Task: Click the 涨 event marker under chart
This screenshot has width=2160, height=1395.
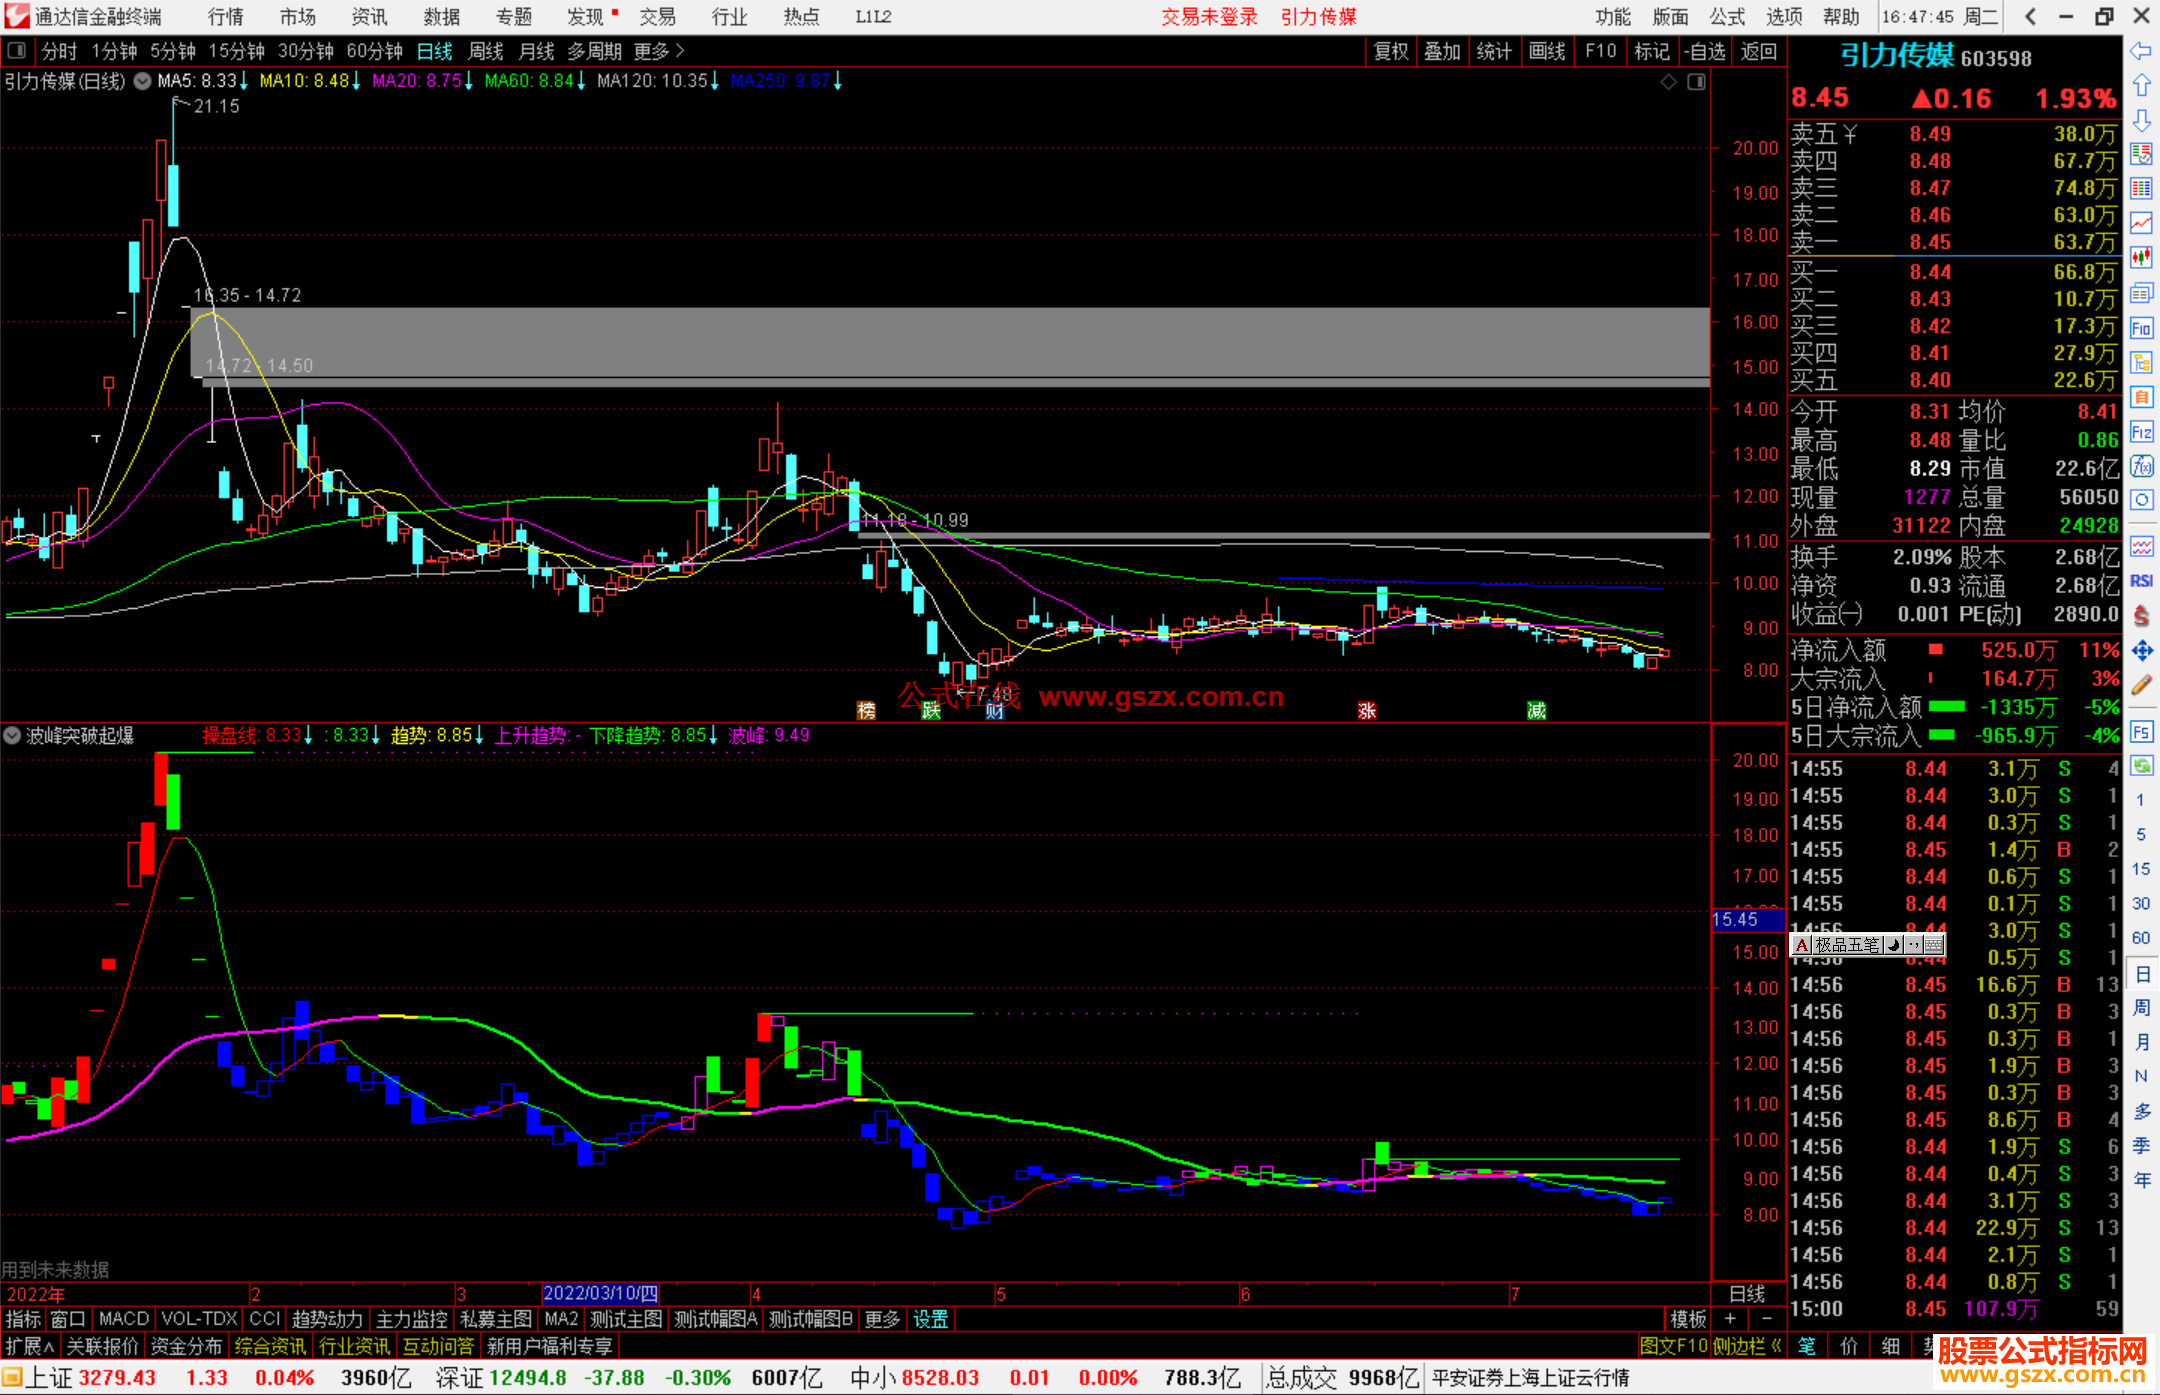Action: (x=1367, y=710)
